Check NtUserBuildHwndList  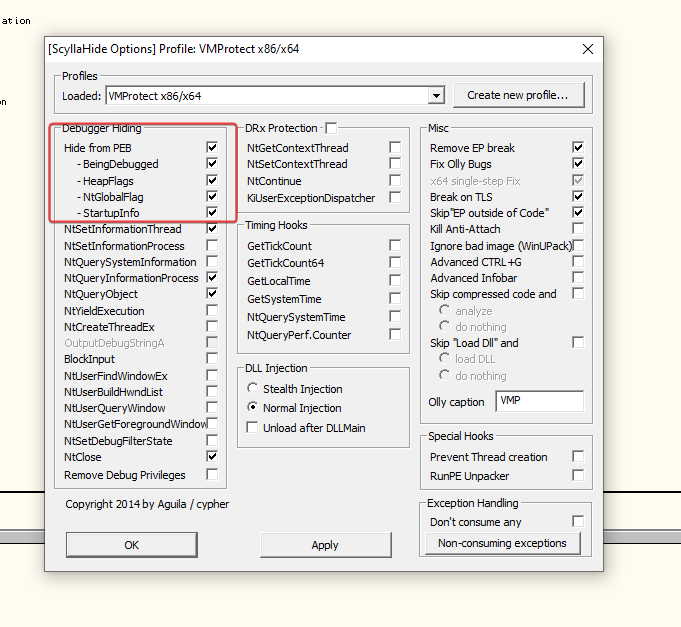[212, 391]
